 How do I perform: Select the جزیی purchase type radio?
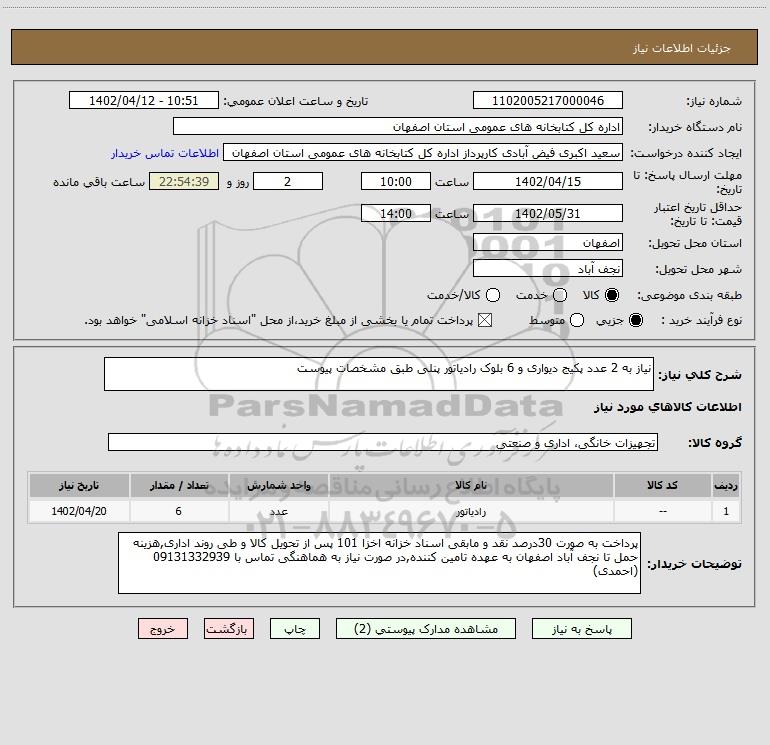point(635,320)
